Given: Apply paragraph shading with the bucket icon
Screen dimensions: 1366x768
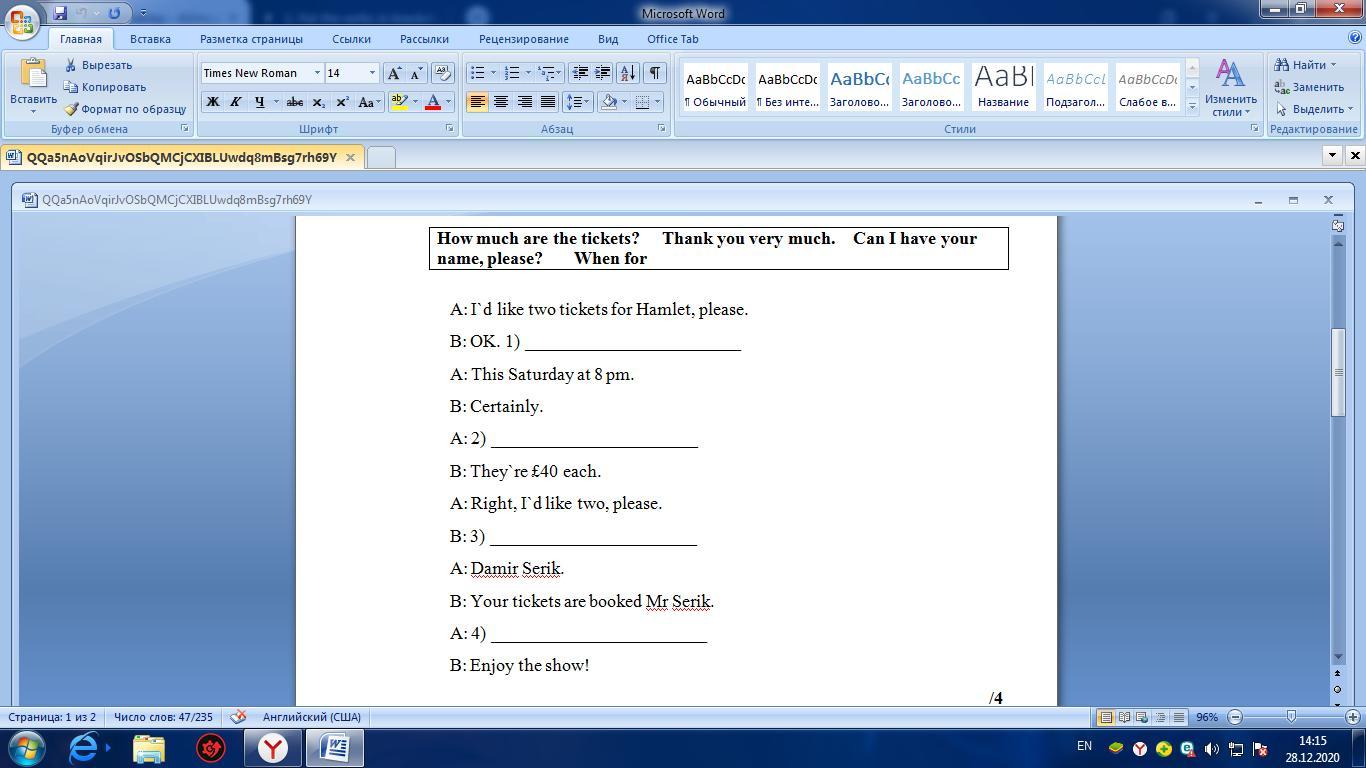Looking at the screenshot, I should 608,102.
